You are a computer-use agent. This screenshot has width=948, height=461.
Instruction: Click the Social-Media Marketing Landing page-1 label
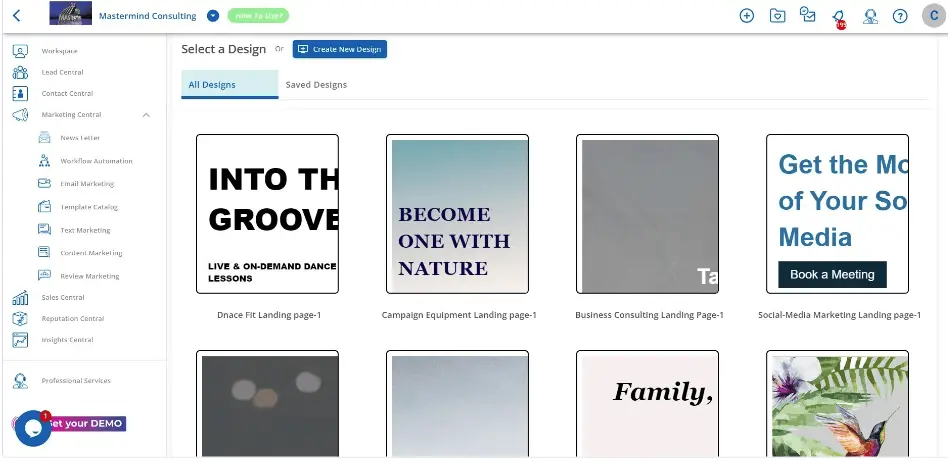click(839, 315)
